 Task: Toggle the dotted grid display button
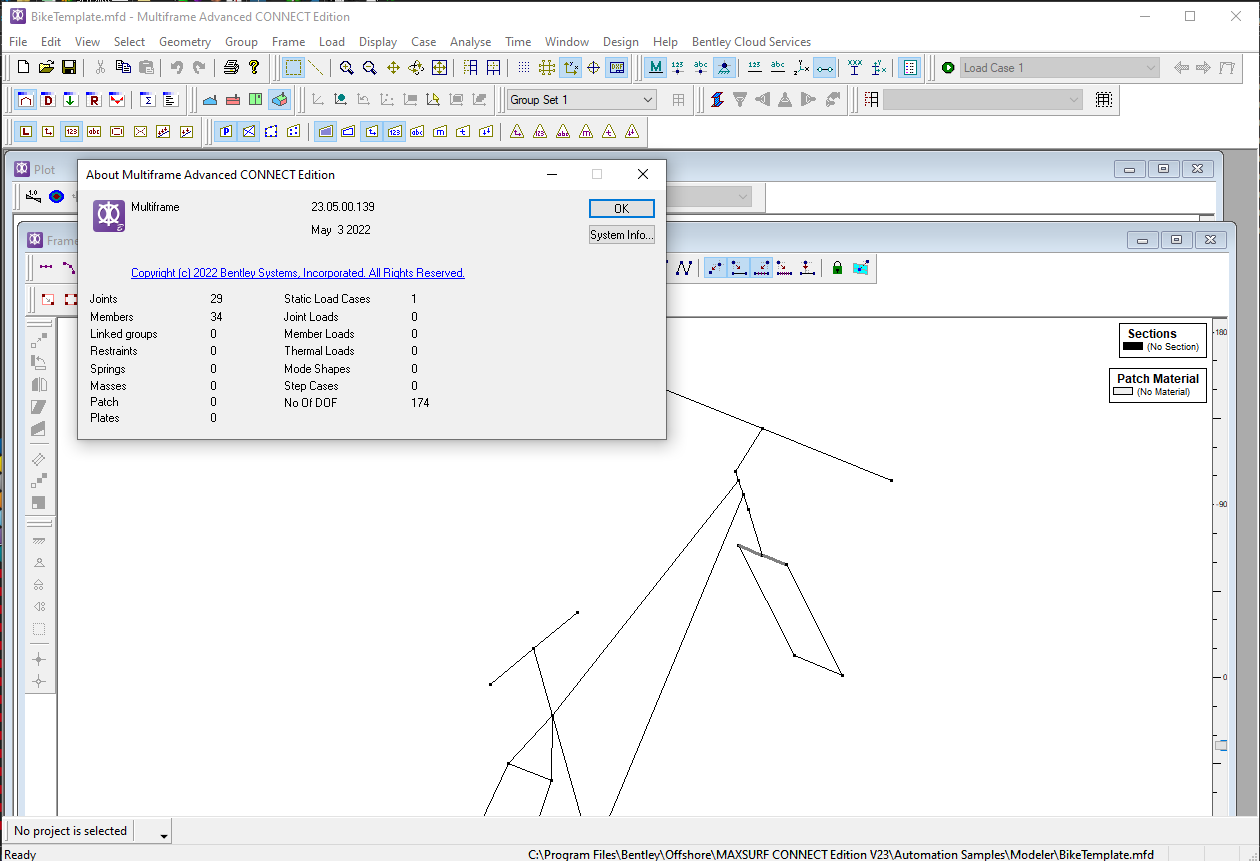coord(524,68)
